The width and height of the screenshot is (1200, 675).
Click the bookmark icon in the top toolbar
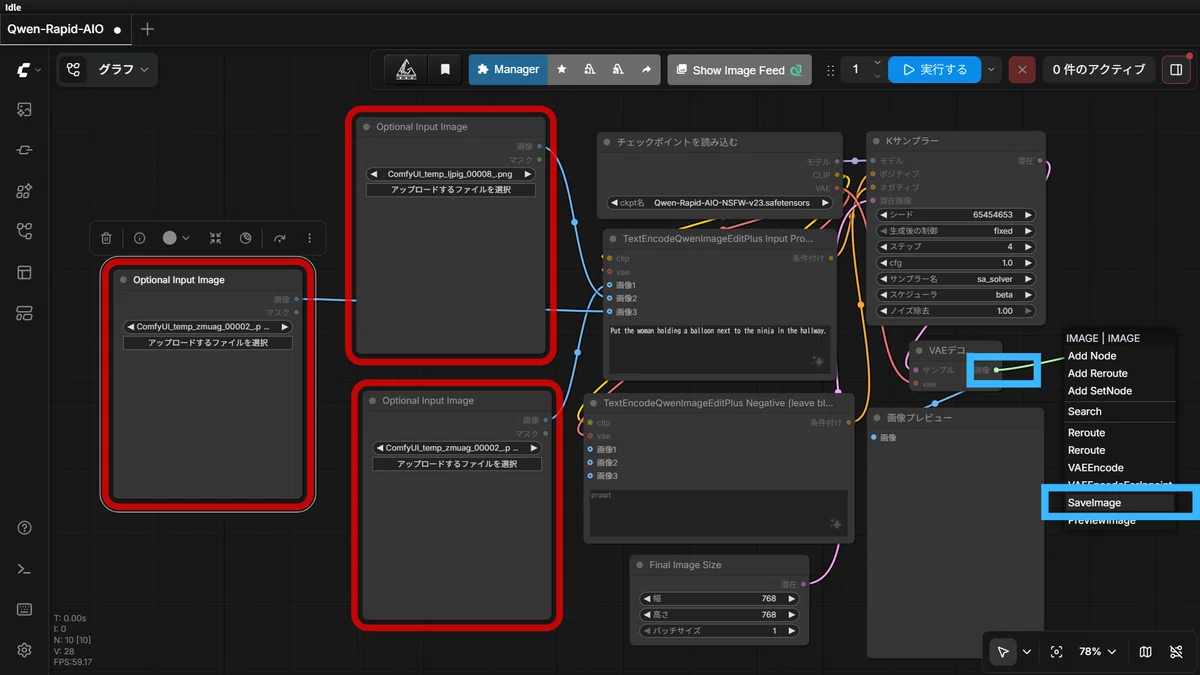[445, 70]
